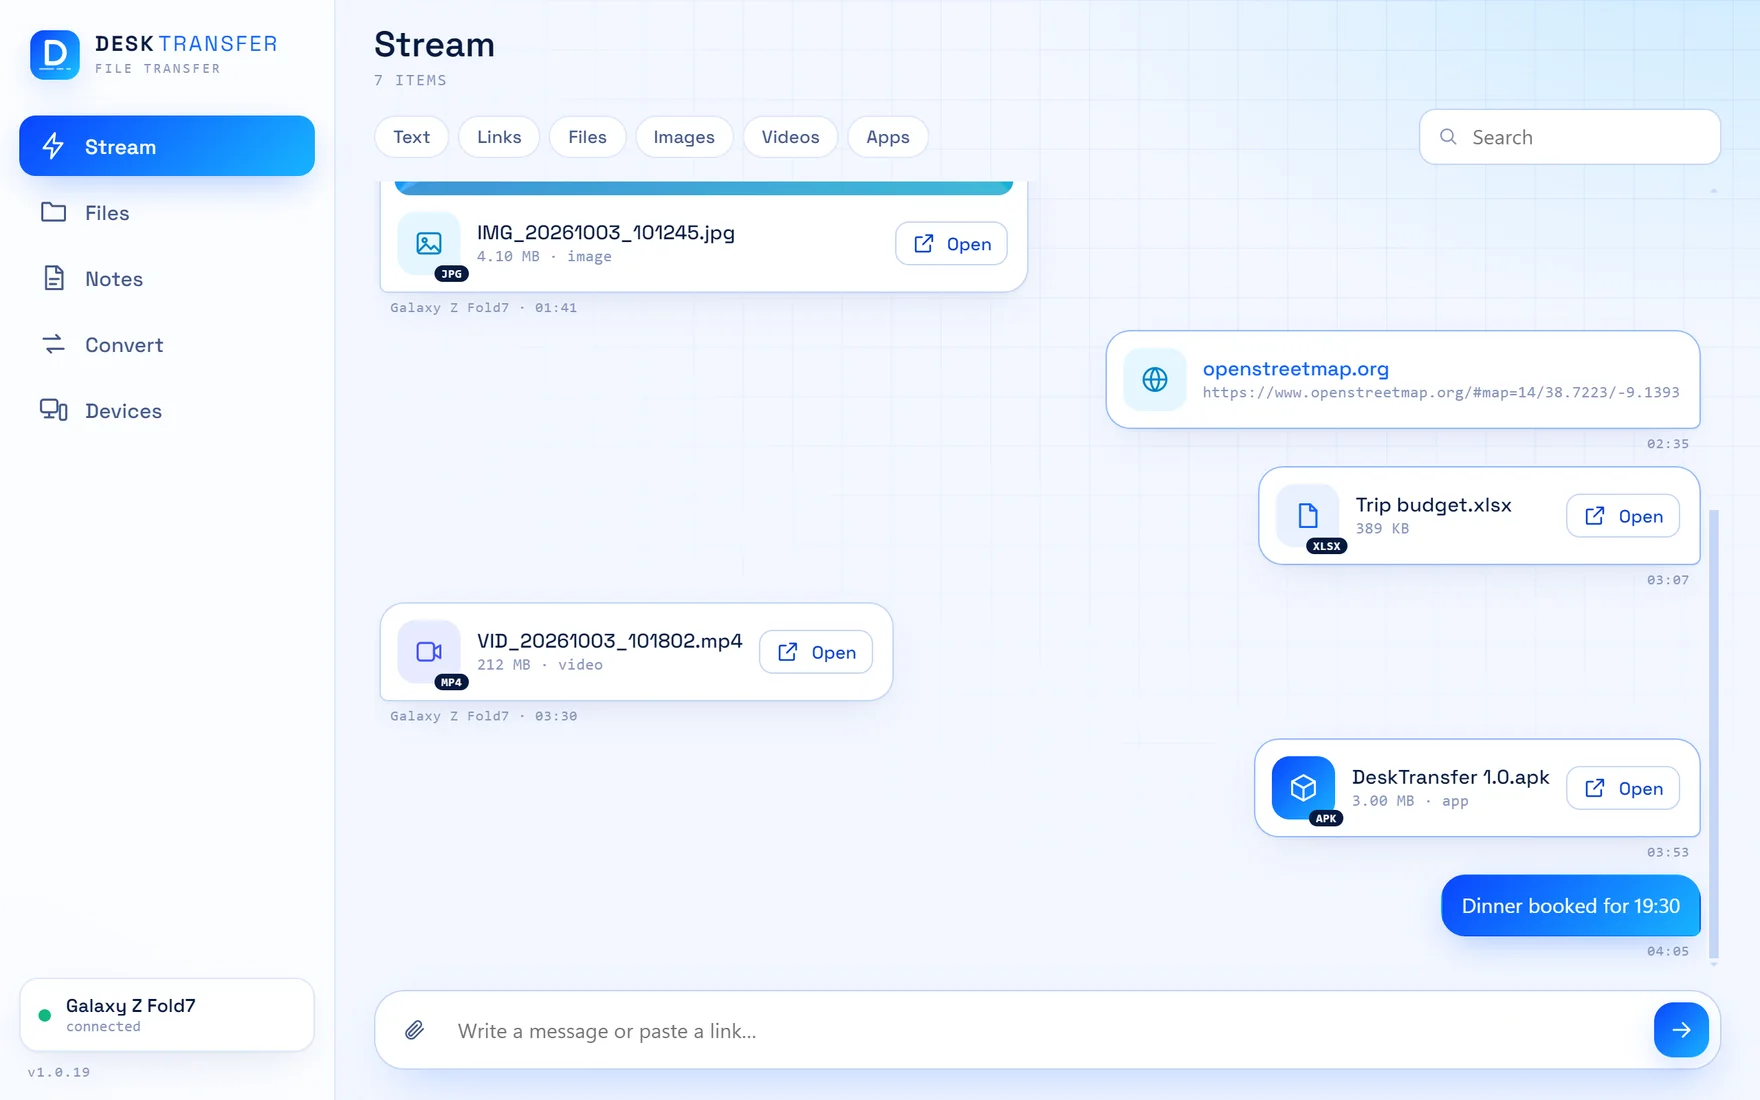Open the Convert section
Image resolution: width=1760 pixels, height=1100 pixels.
tap(167, 344)
